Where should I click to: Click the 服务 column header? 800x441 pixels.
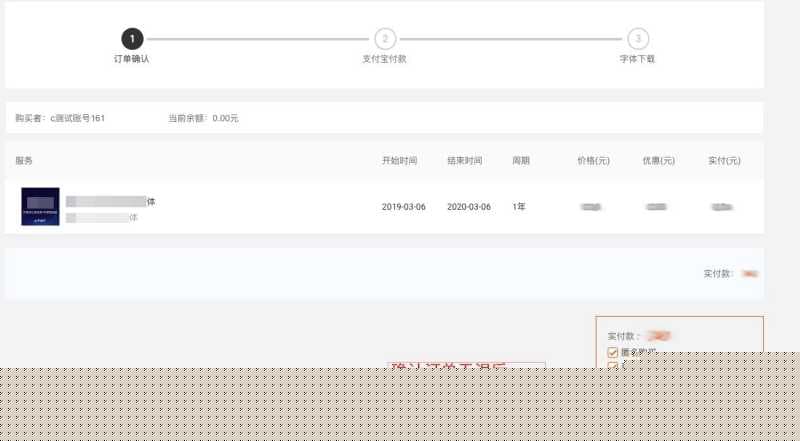[23, 161]
